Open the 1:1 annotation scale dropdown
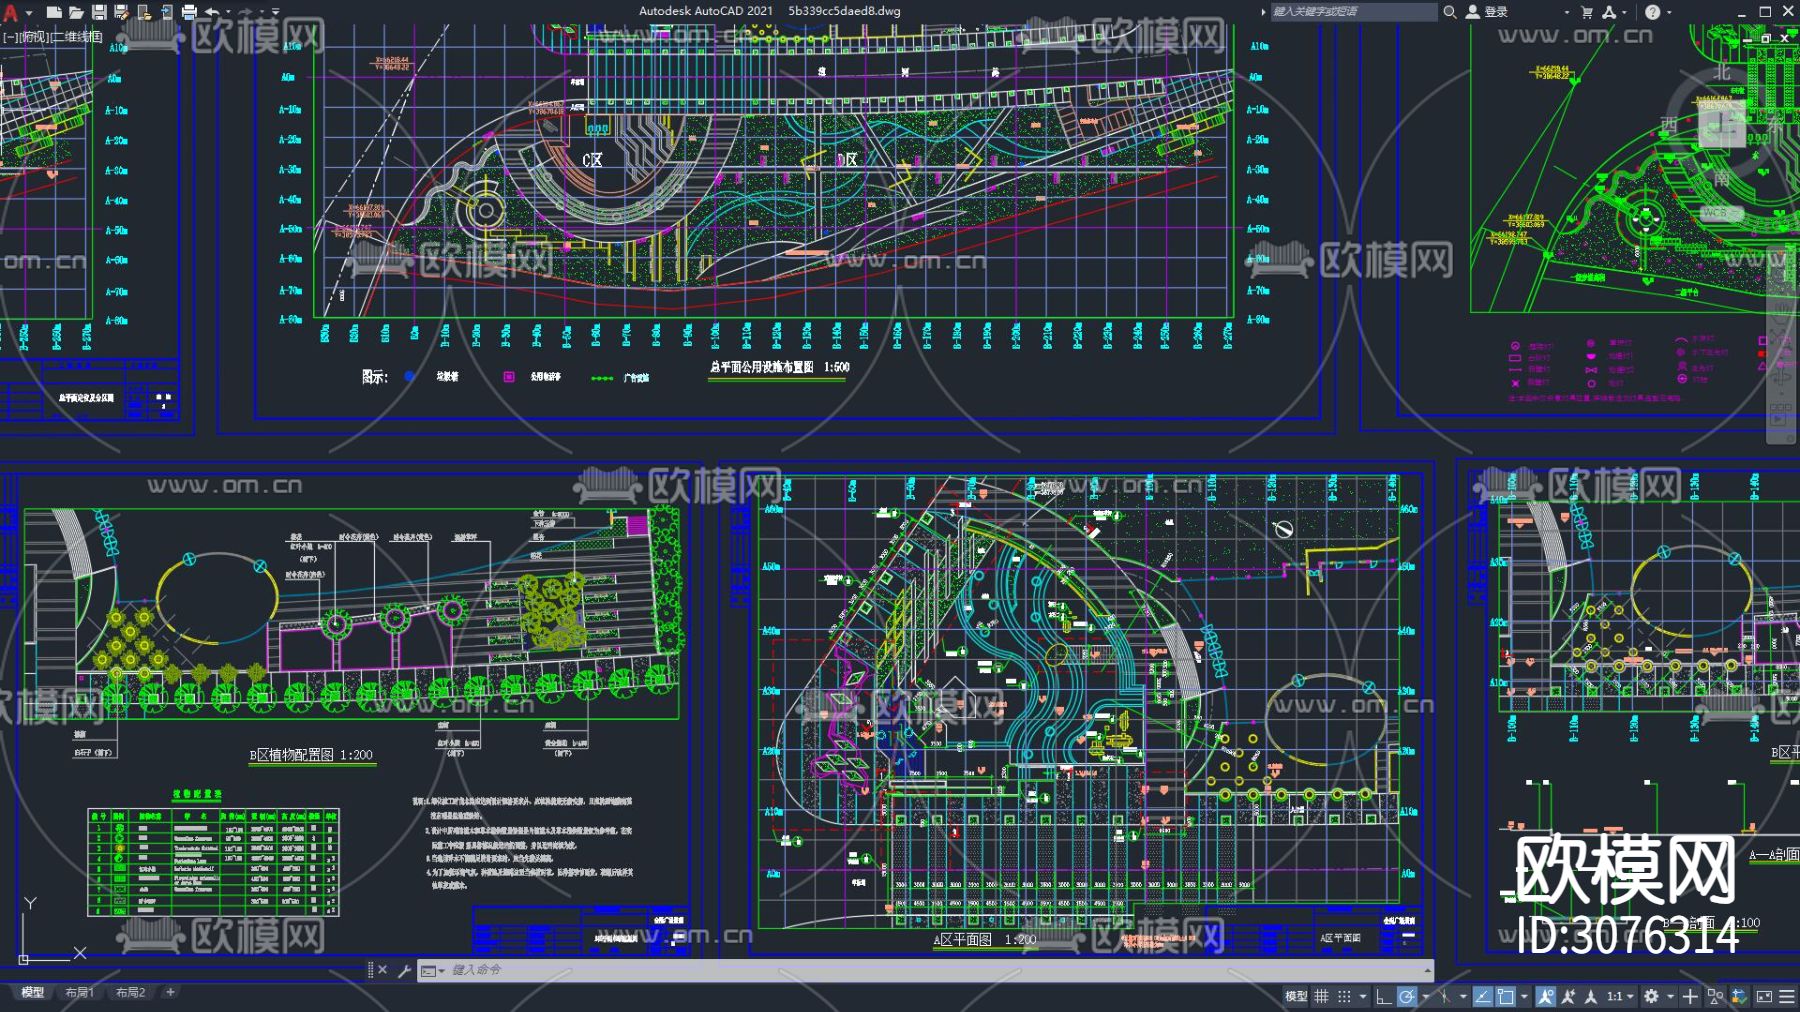The height and width of the screenshot is (1012, 1800). (x=1620, y=996)
